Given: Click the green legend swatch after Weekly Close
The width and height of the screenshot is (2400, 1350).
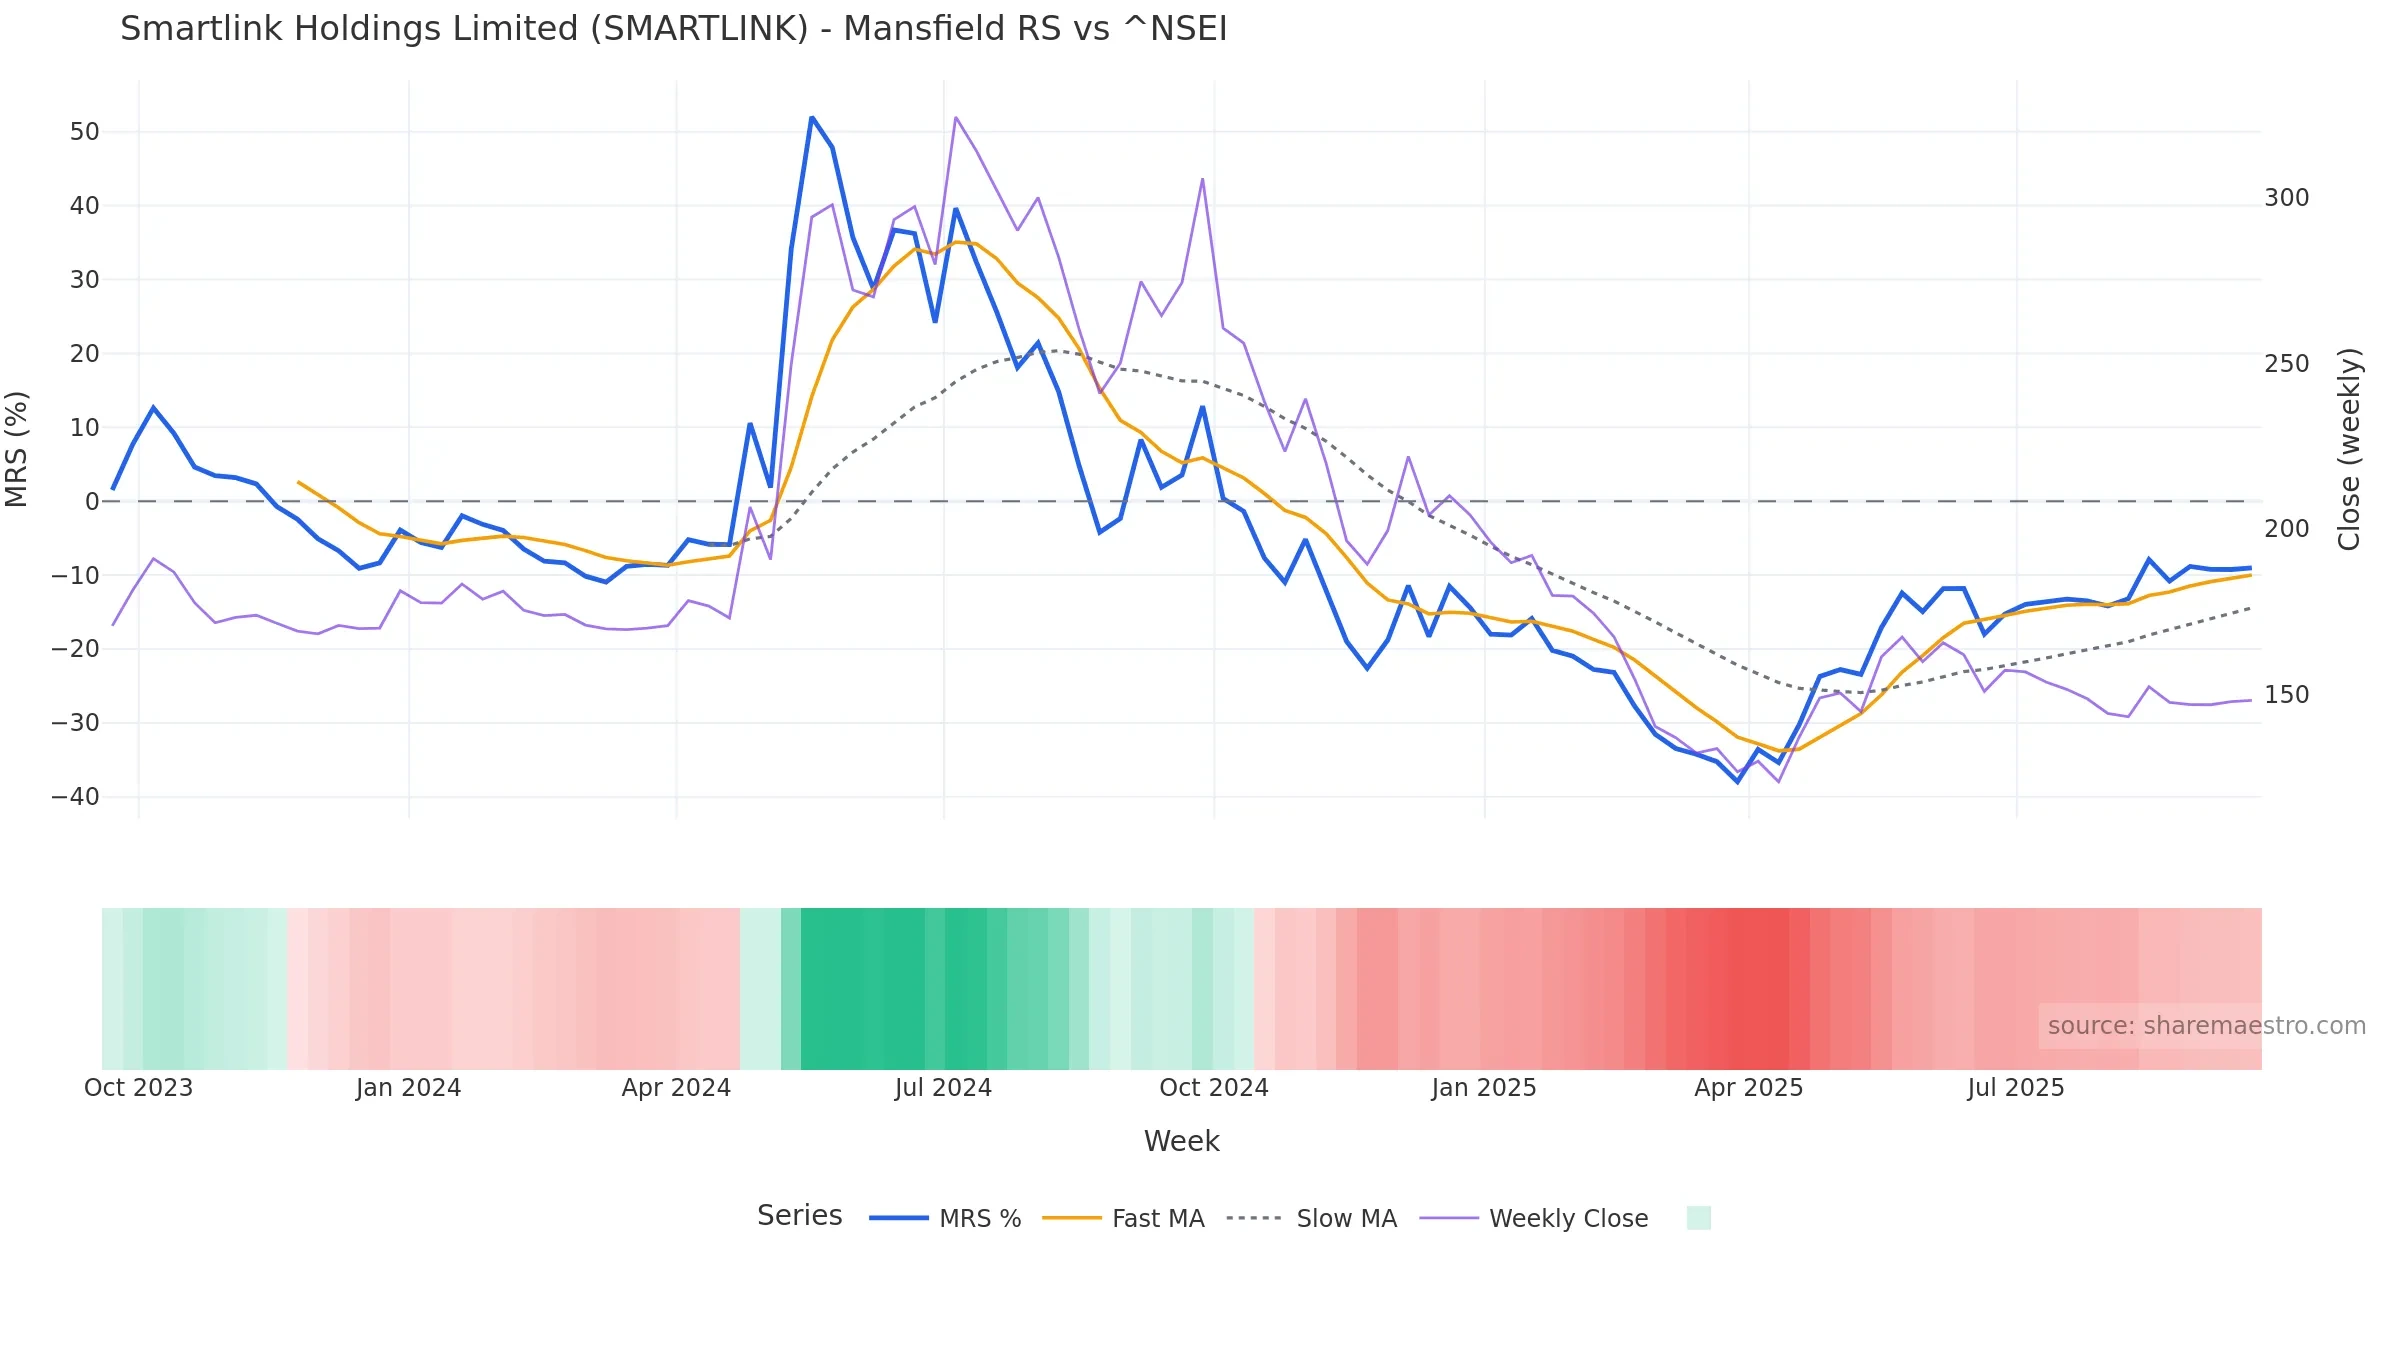Looking at the screenshot, I should pyautogui.click(x=1698, y=1218).
